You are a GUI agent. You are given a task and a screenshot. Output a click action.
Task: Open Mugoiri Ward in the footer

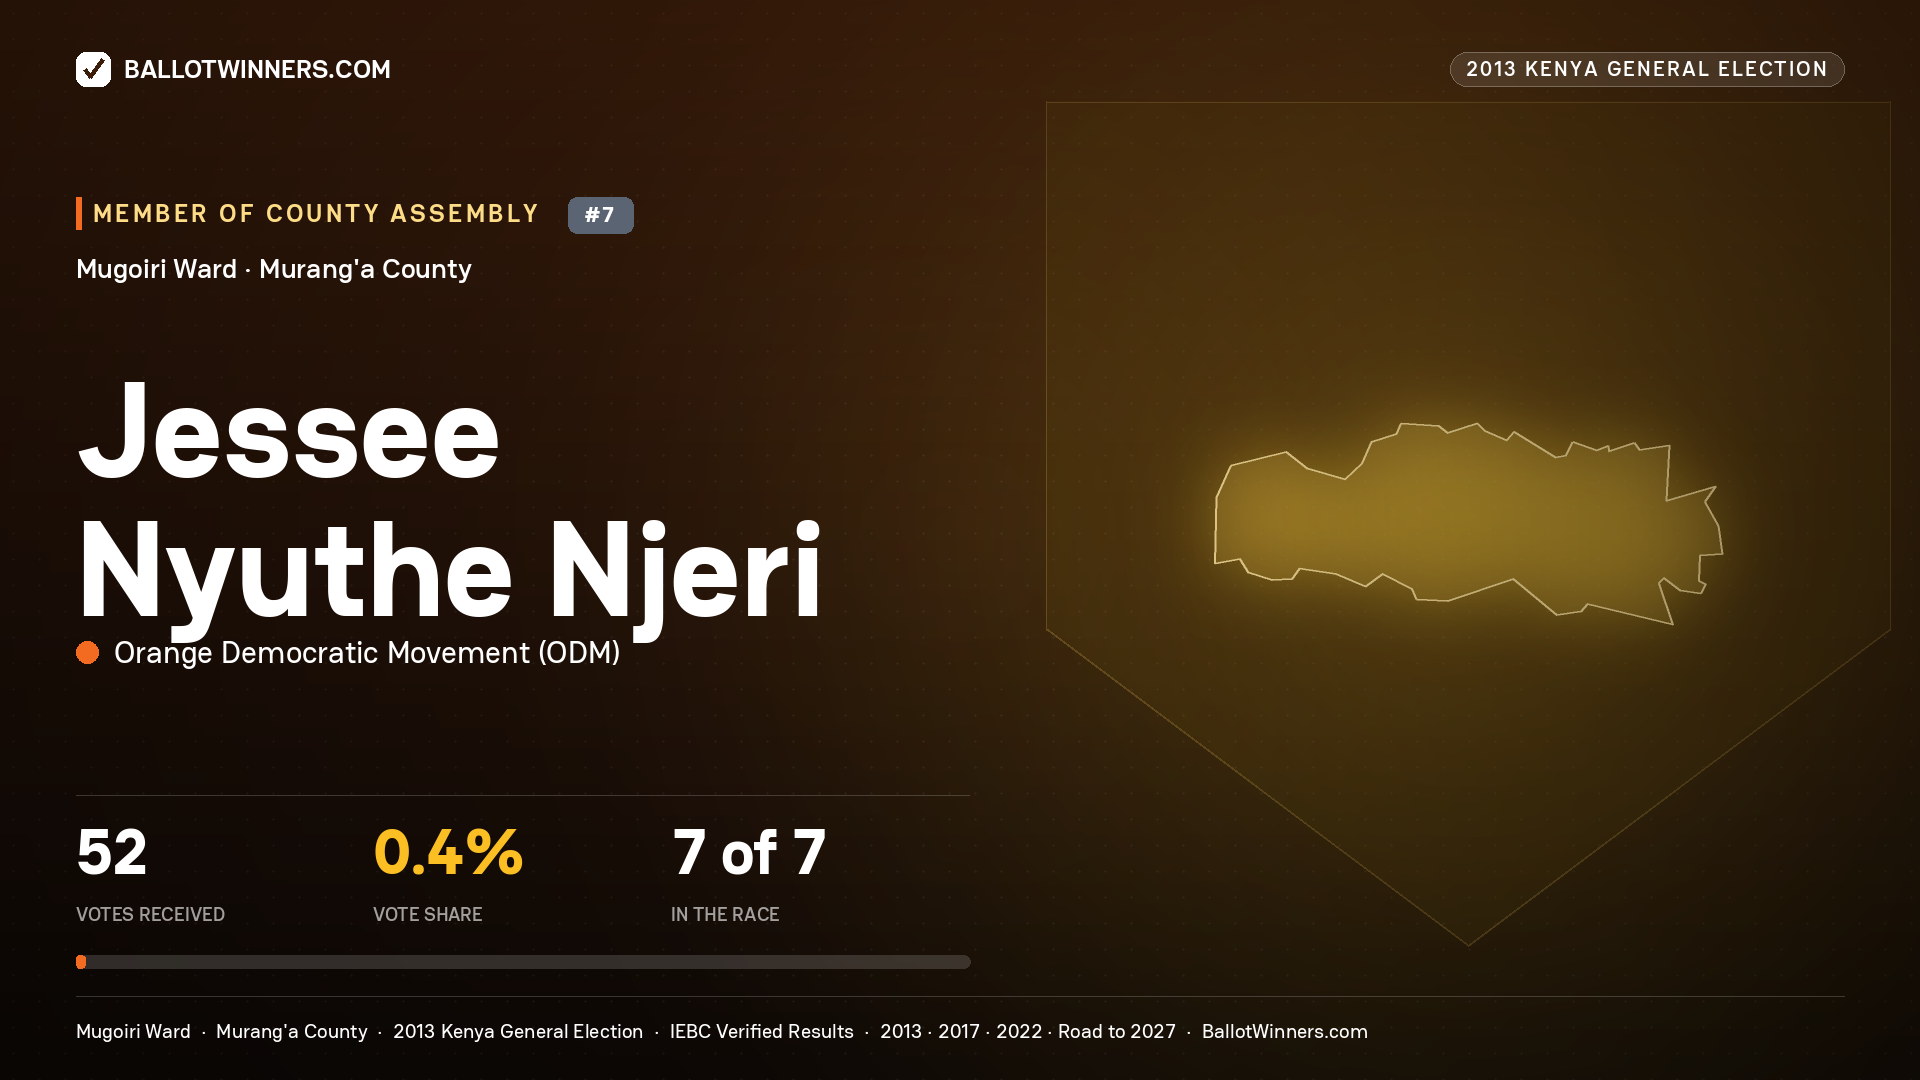pos(133,1031)
